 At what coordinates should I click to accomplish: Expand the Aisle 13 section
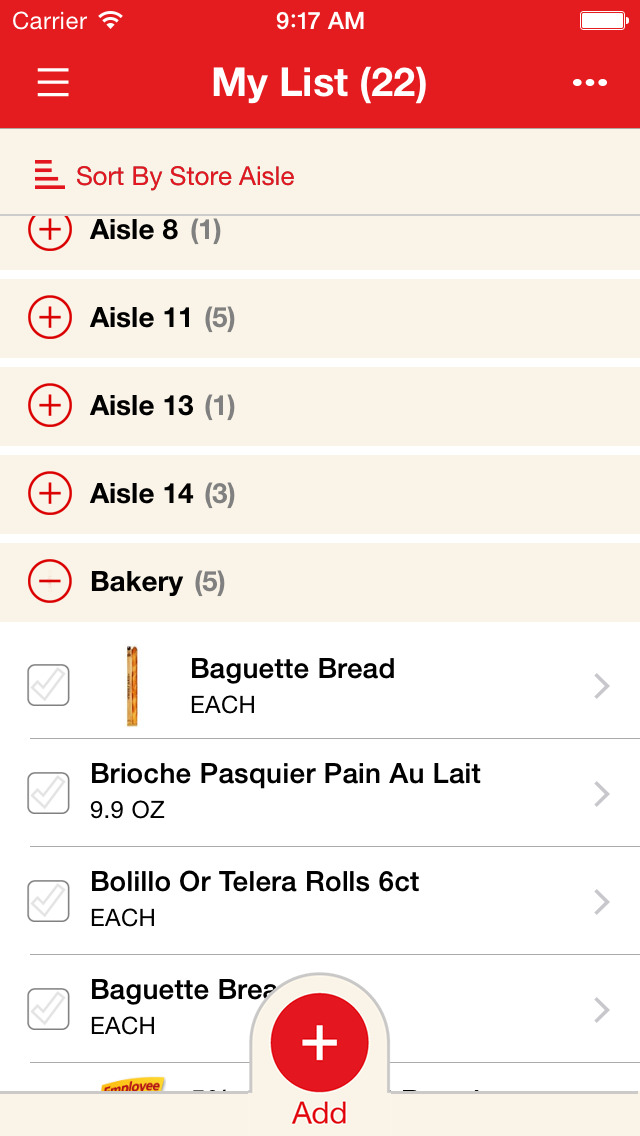click(x=49, y=406)
